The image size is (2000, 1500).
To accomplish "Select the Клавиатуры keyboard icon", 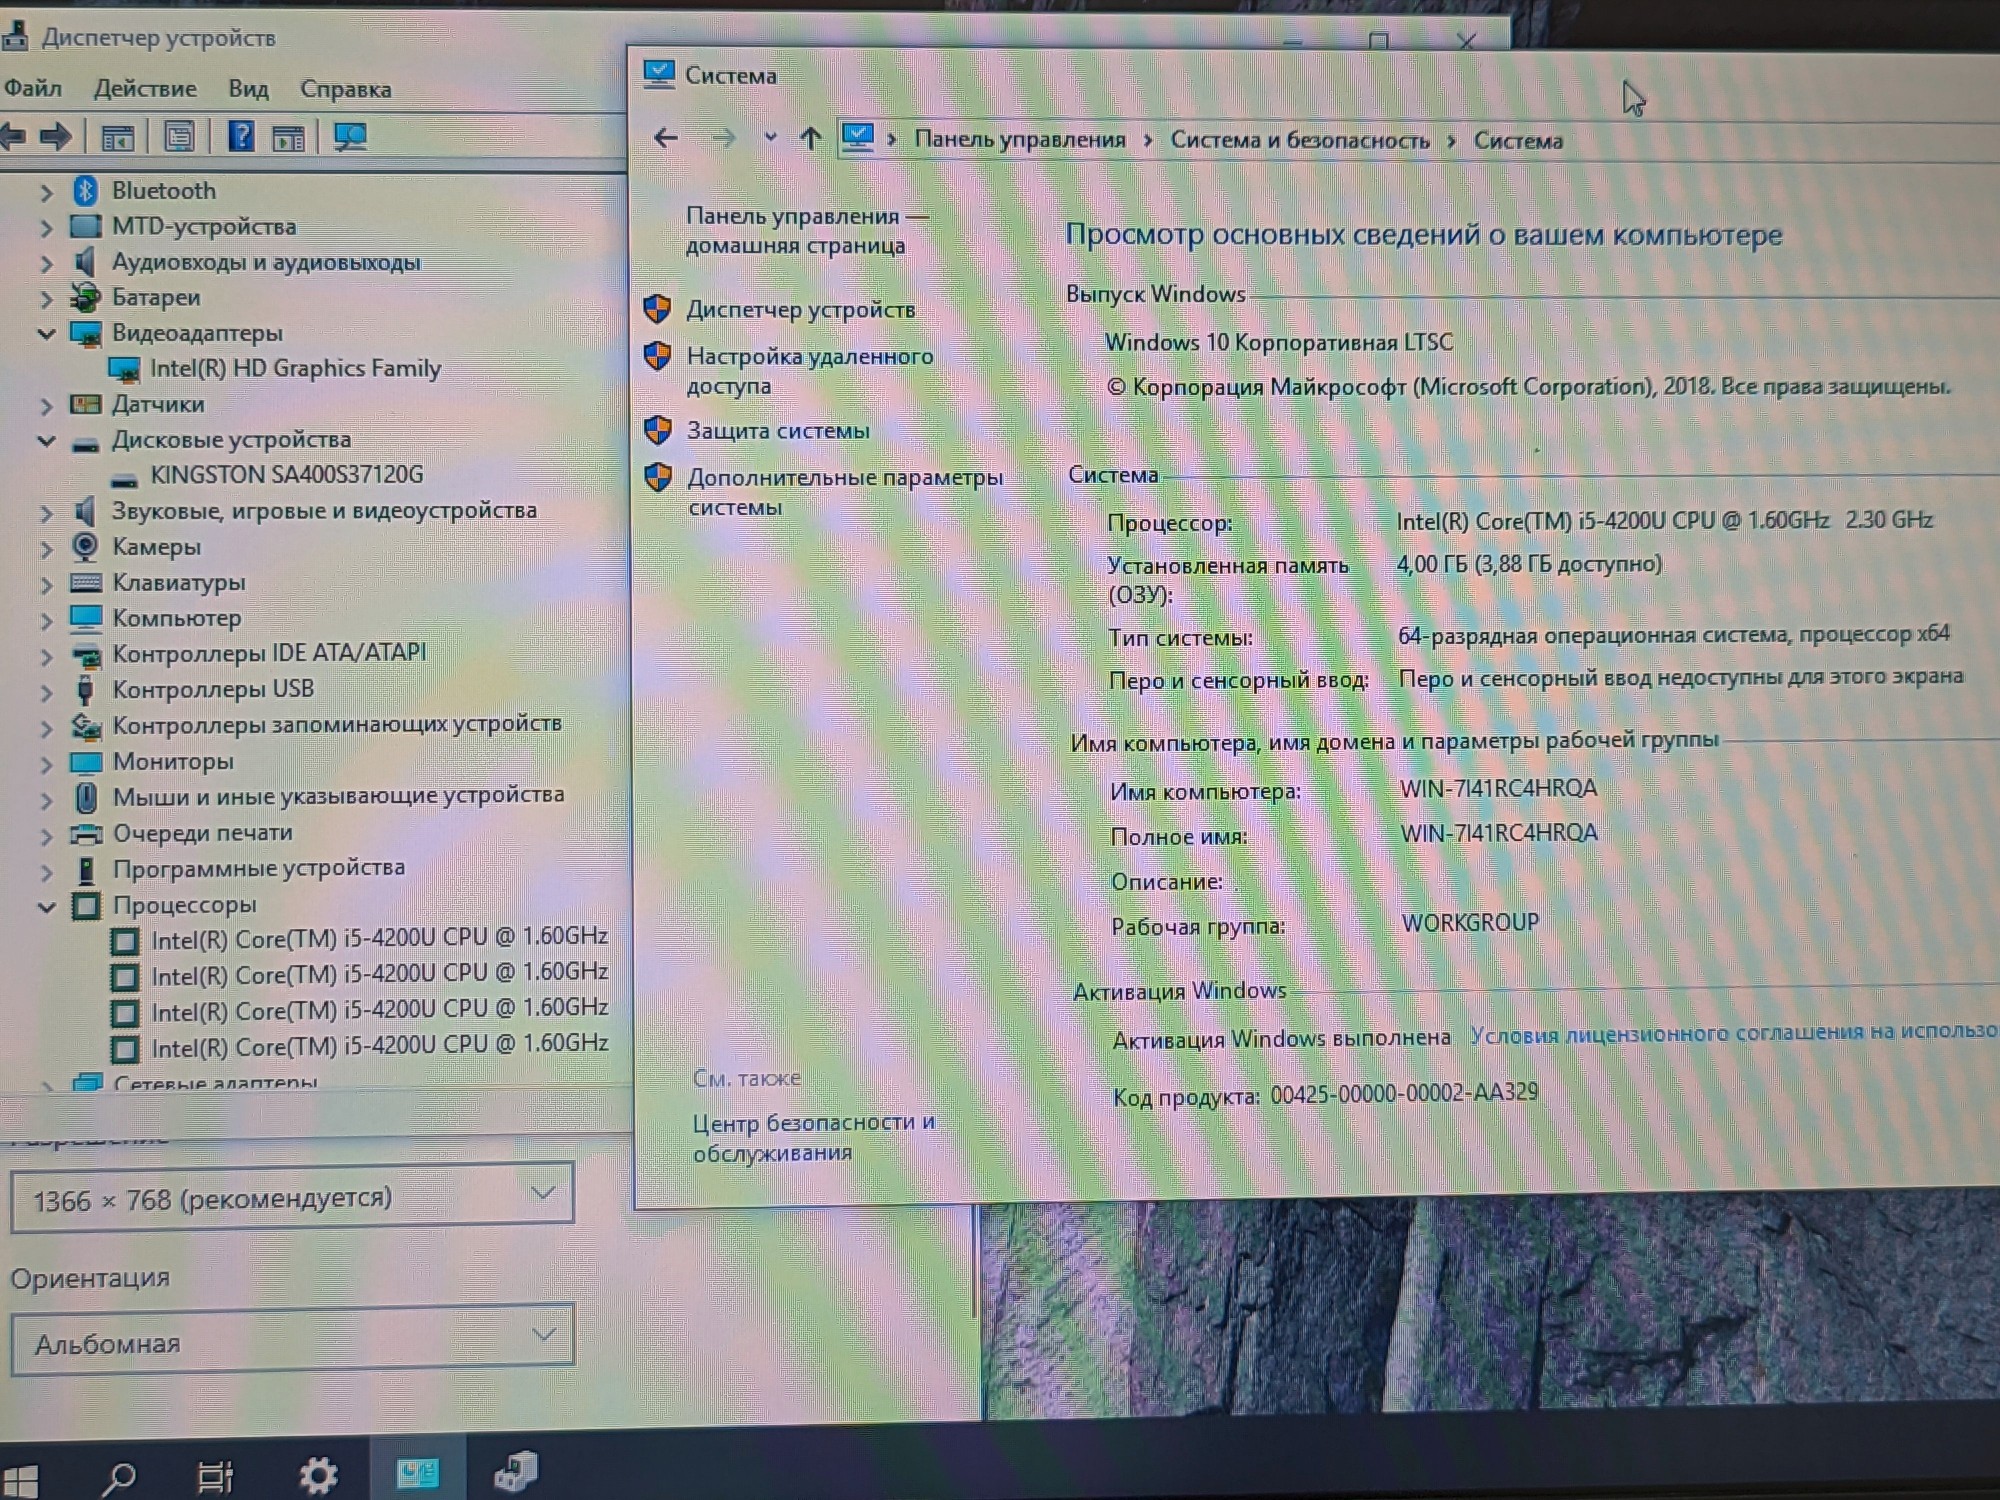I will tap(86, 582).
